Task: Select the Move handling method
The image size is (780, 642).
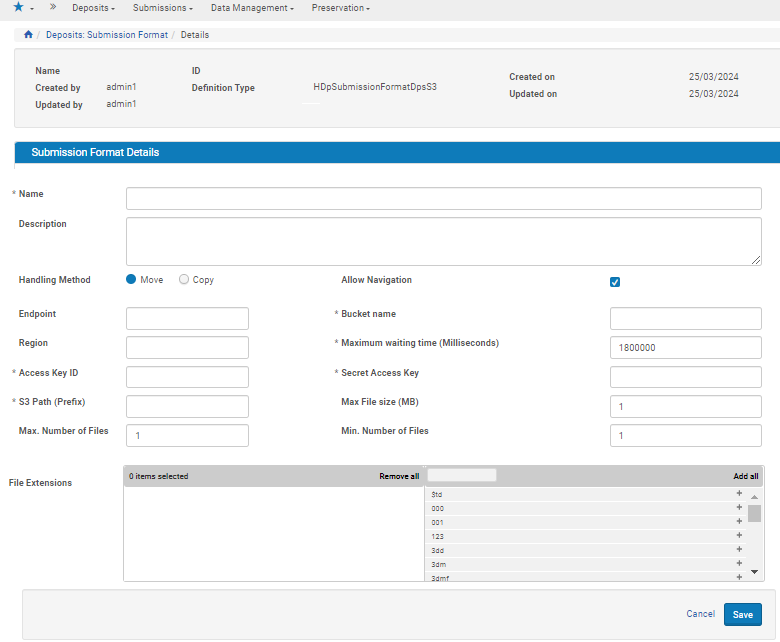Action: coord(131,279)
